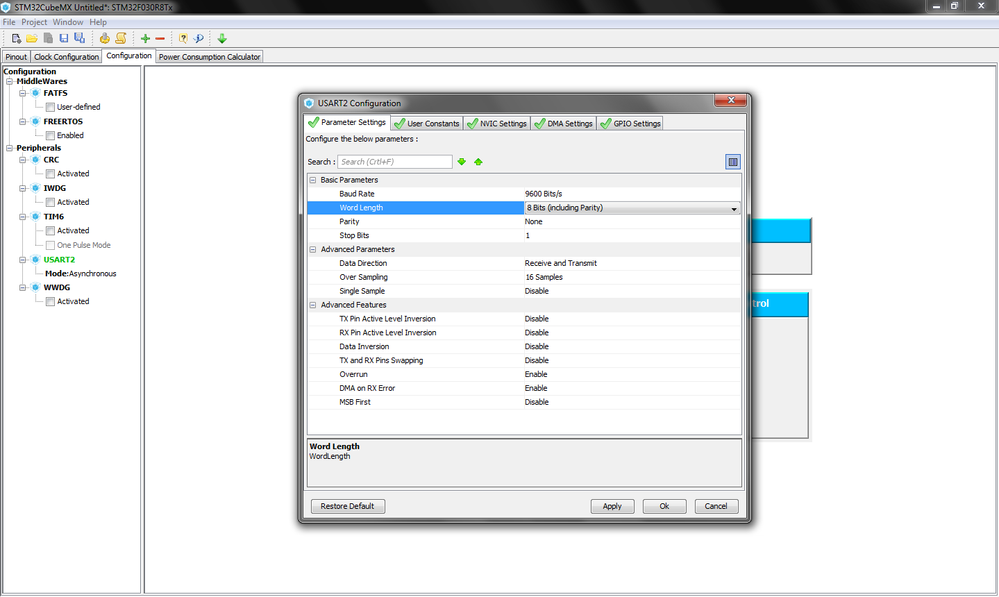Click the blue info magnifier toolbar icon
This screenshot has height=597, width=999.
199,38
